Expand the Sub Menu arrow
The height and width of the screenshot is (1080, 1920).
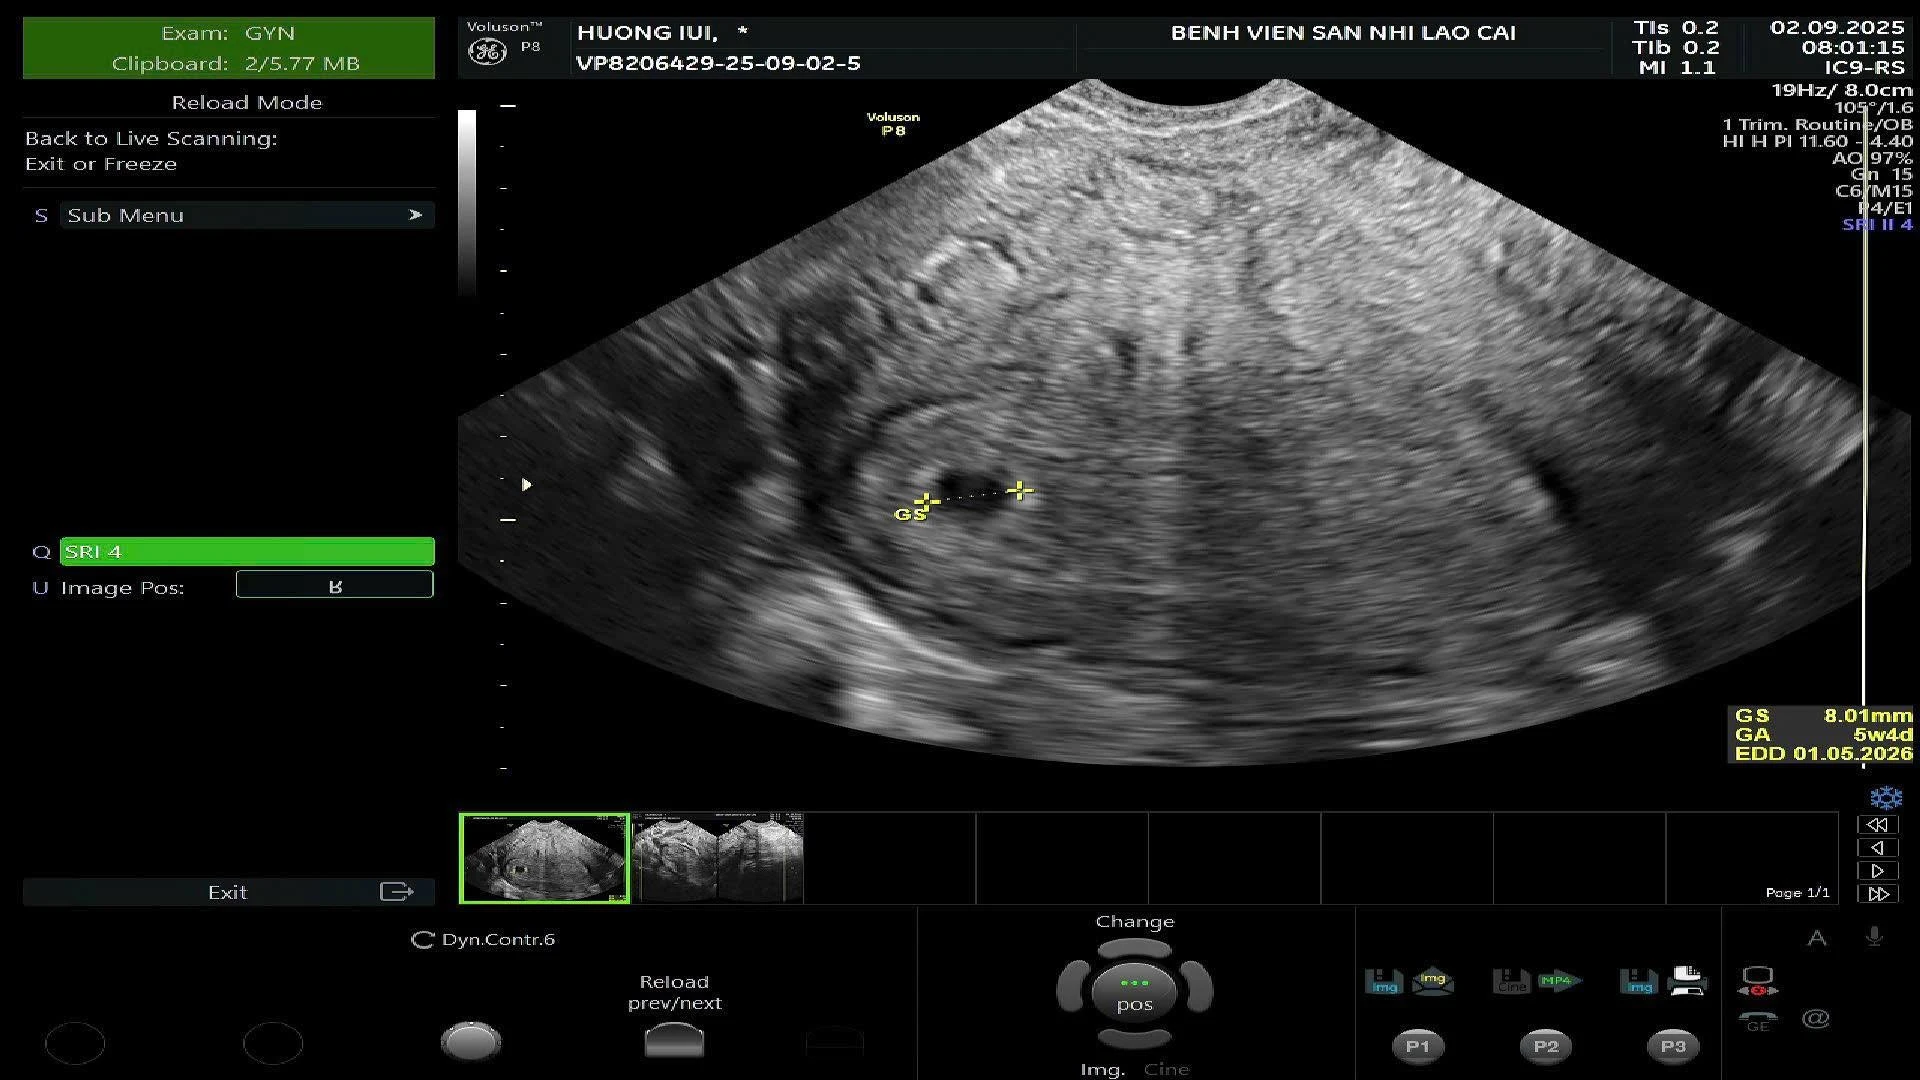(x=415, y=215)
